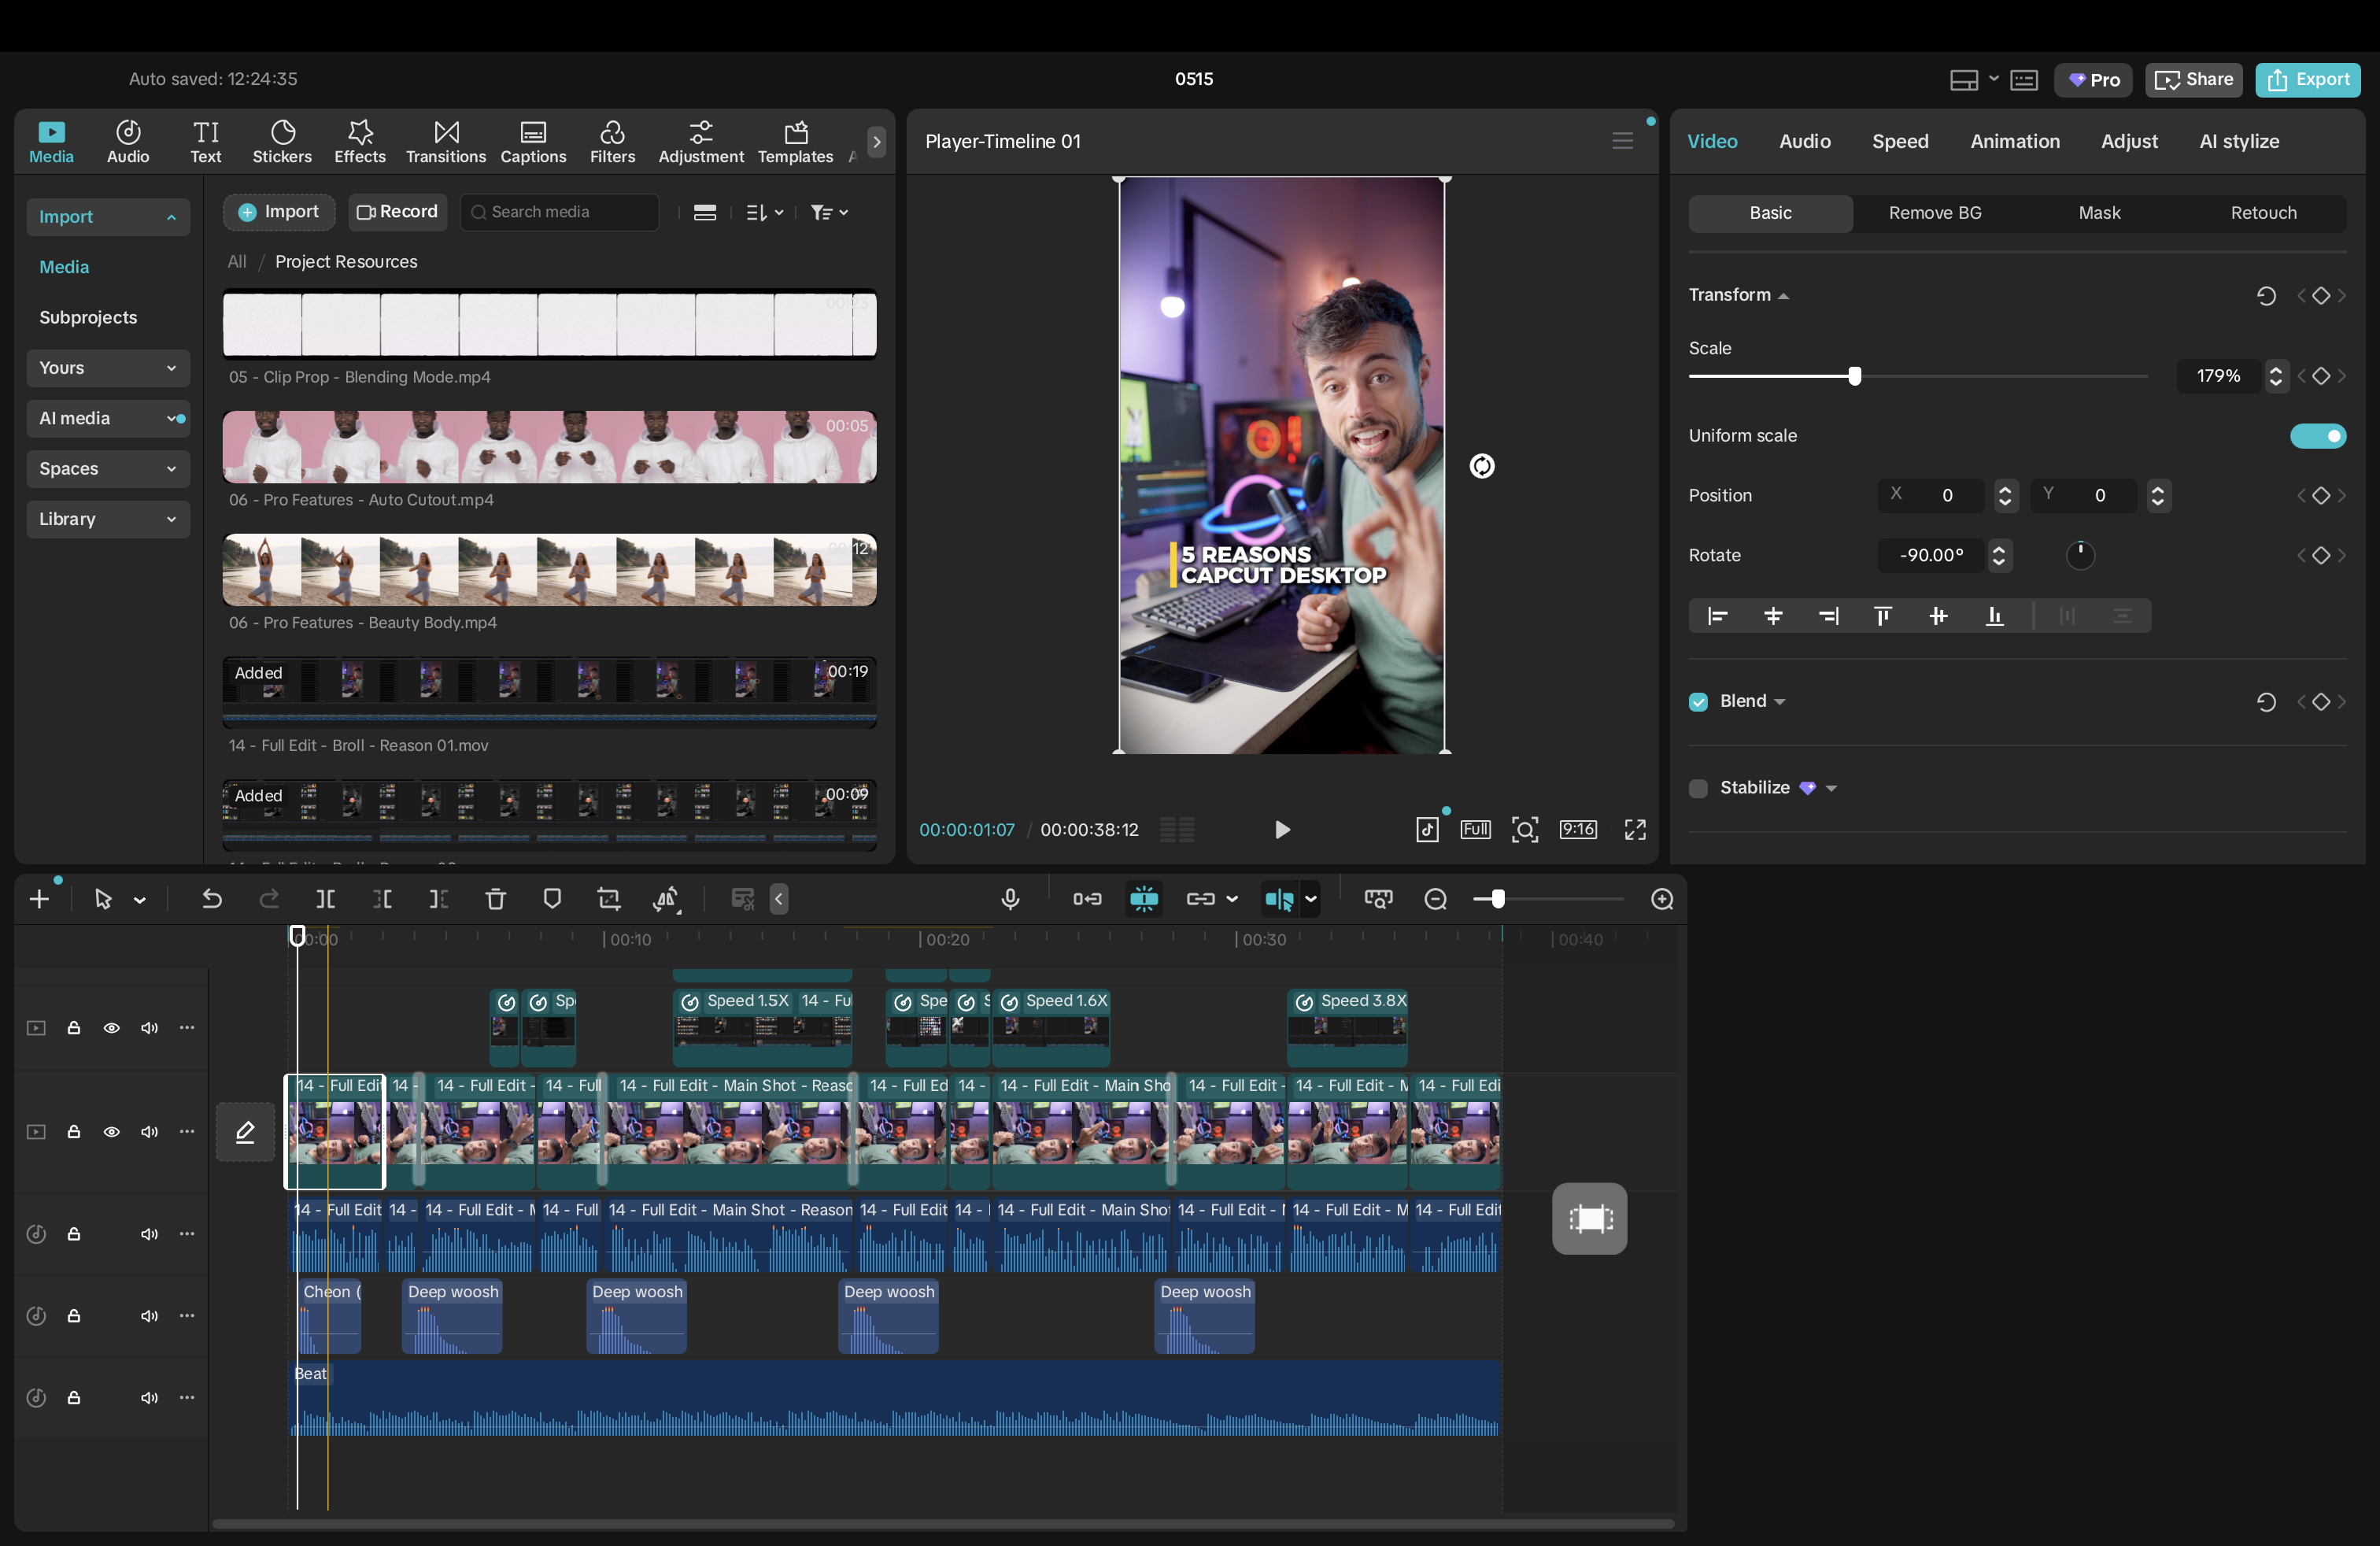Image resolution: width=2380 pixels, height=1546 pixels.
Task: Open the Adjust inspector tab
Action: tap(2129, 141)
